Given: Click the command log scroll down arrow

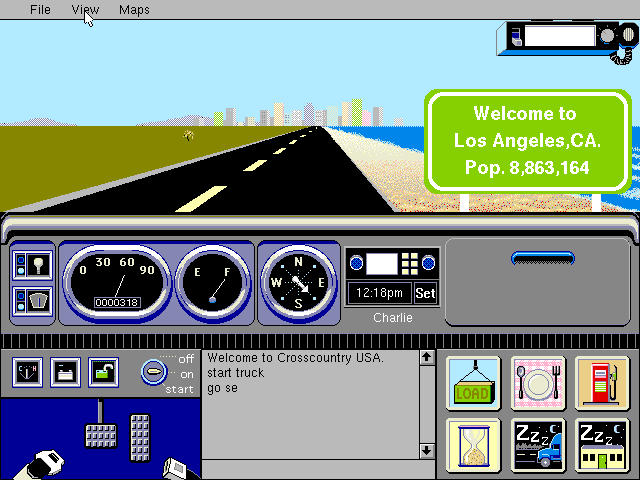Looking at the screenshot, I should coord(427,451).
